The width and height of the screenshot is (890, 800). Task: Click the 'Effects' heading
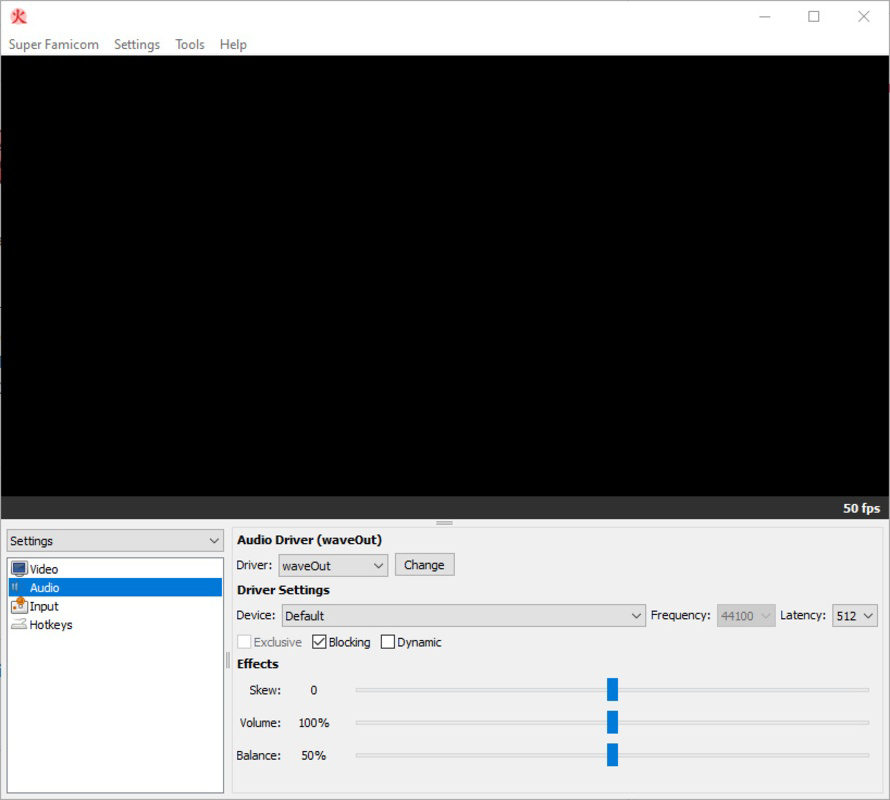(258, 664)
